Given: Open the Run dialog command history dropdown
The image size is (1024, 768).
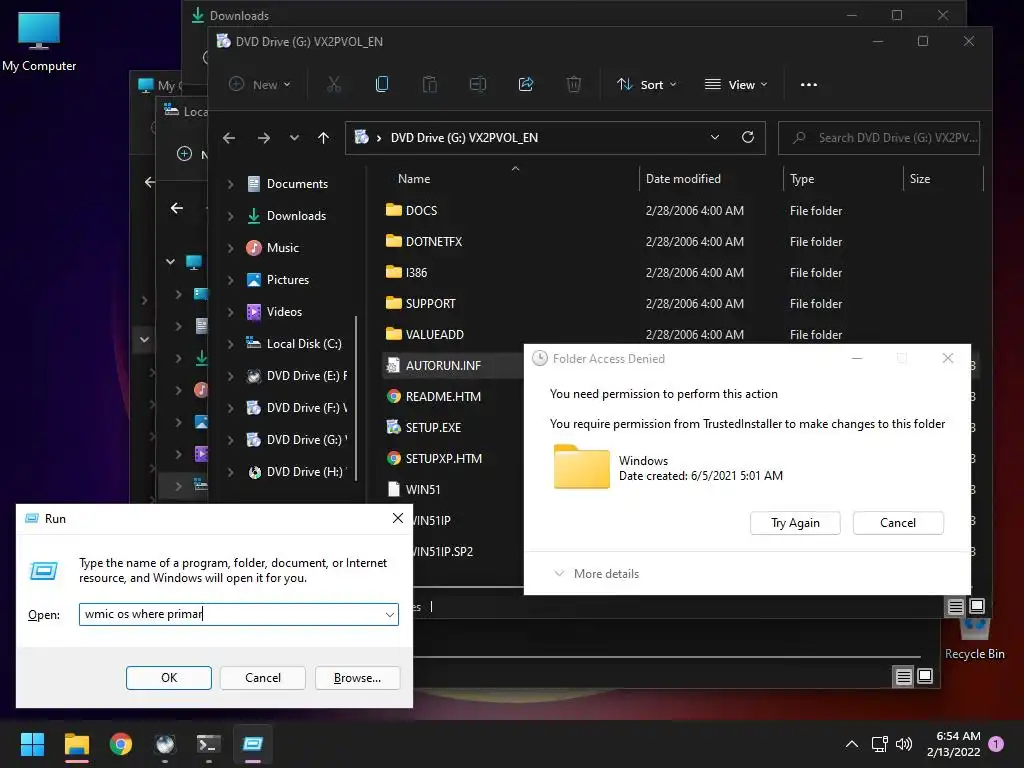Looking at the screenshot, I should tap(389, 615).
